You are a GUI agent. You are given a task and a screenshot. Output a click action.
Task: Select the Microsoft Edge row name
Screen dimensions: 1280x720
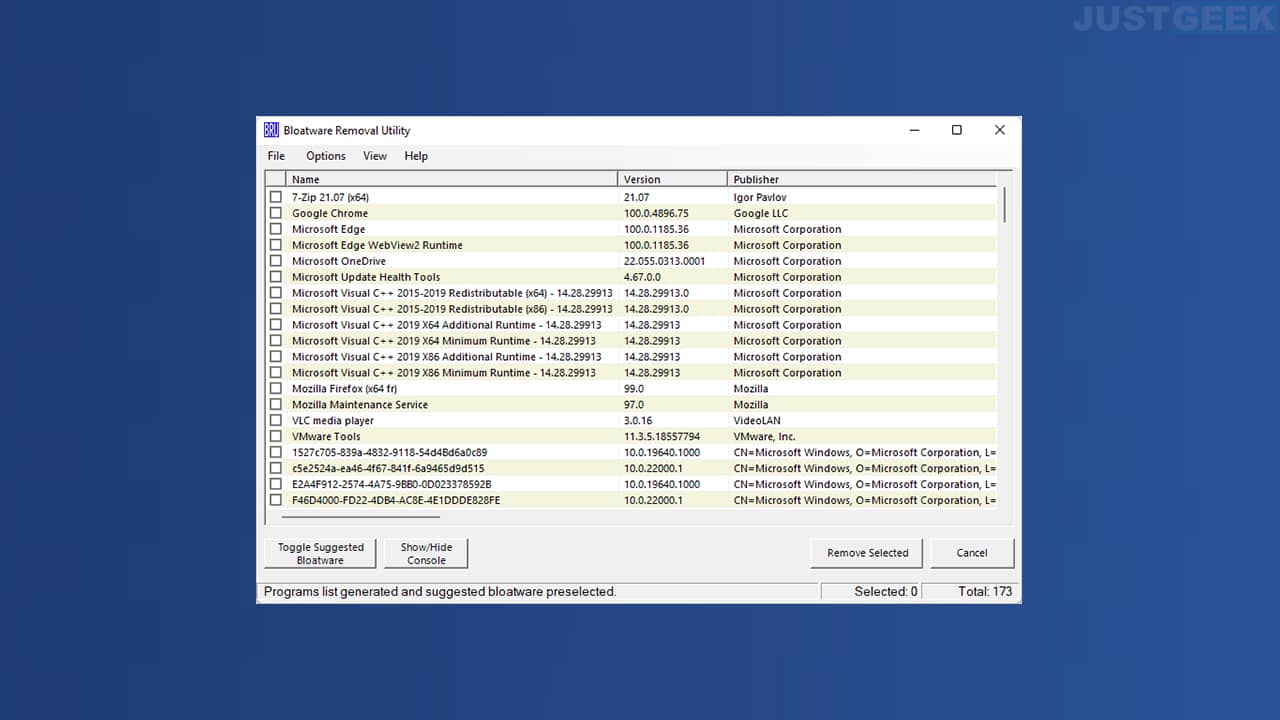click(328, 230)
